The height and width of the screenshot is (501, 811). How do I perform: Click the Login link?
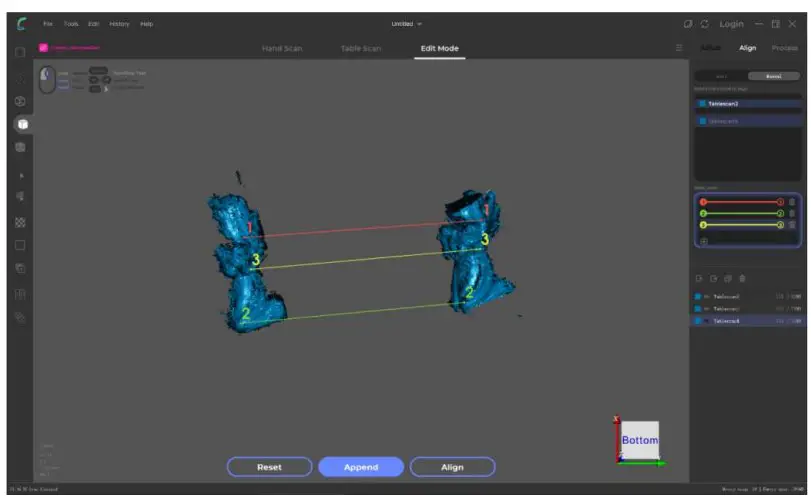(731, 24)
